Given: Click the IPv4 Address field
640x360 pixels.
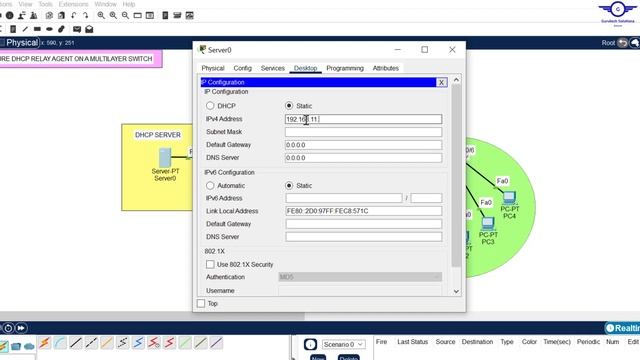Looking at the screenshot, I should click(363, 119).
